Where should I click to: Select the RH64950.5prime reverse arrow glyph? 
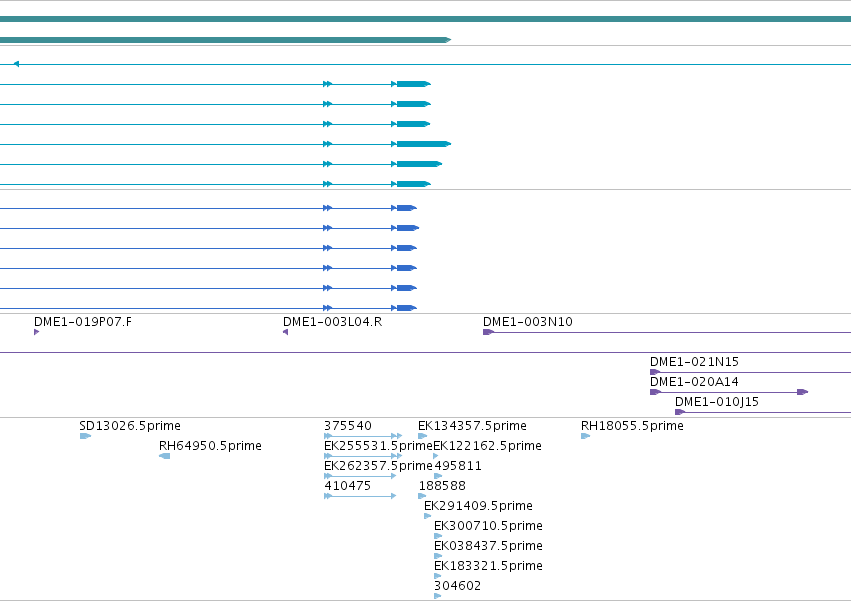[164, 456]
